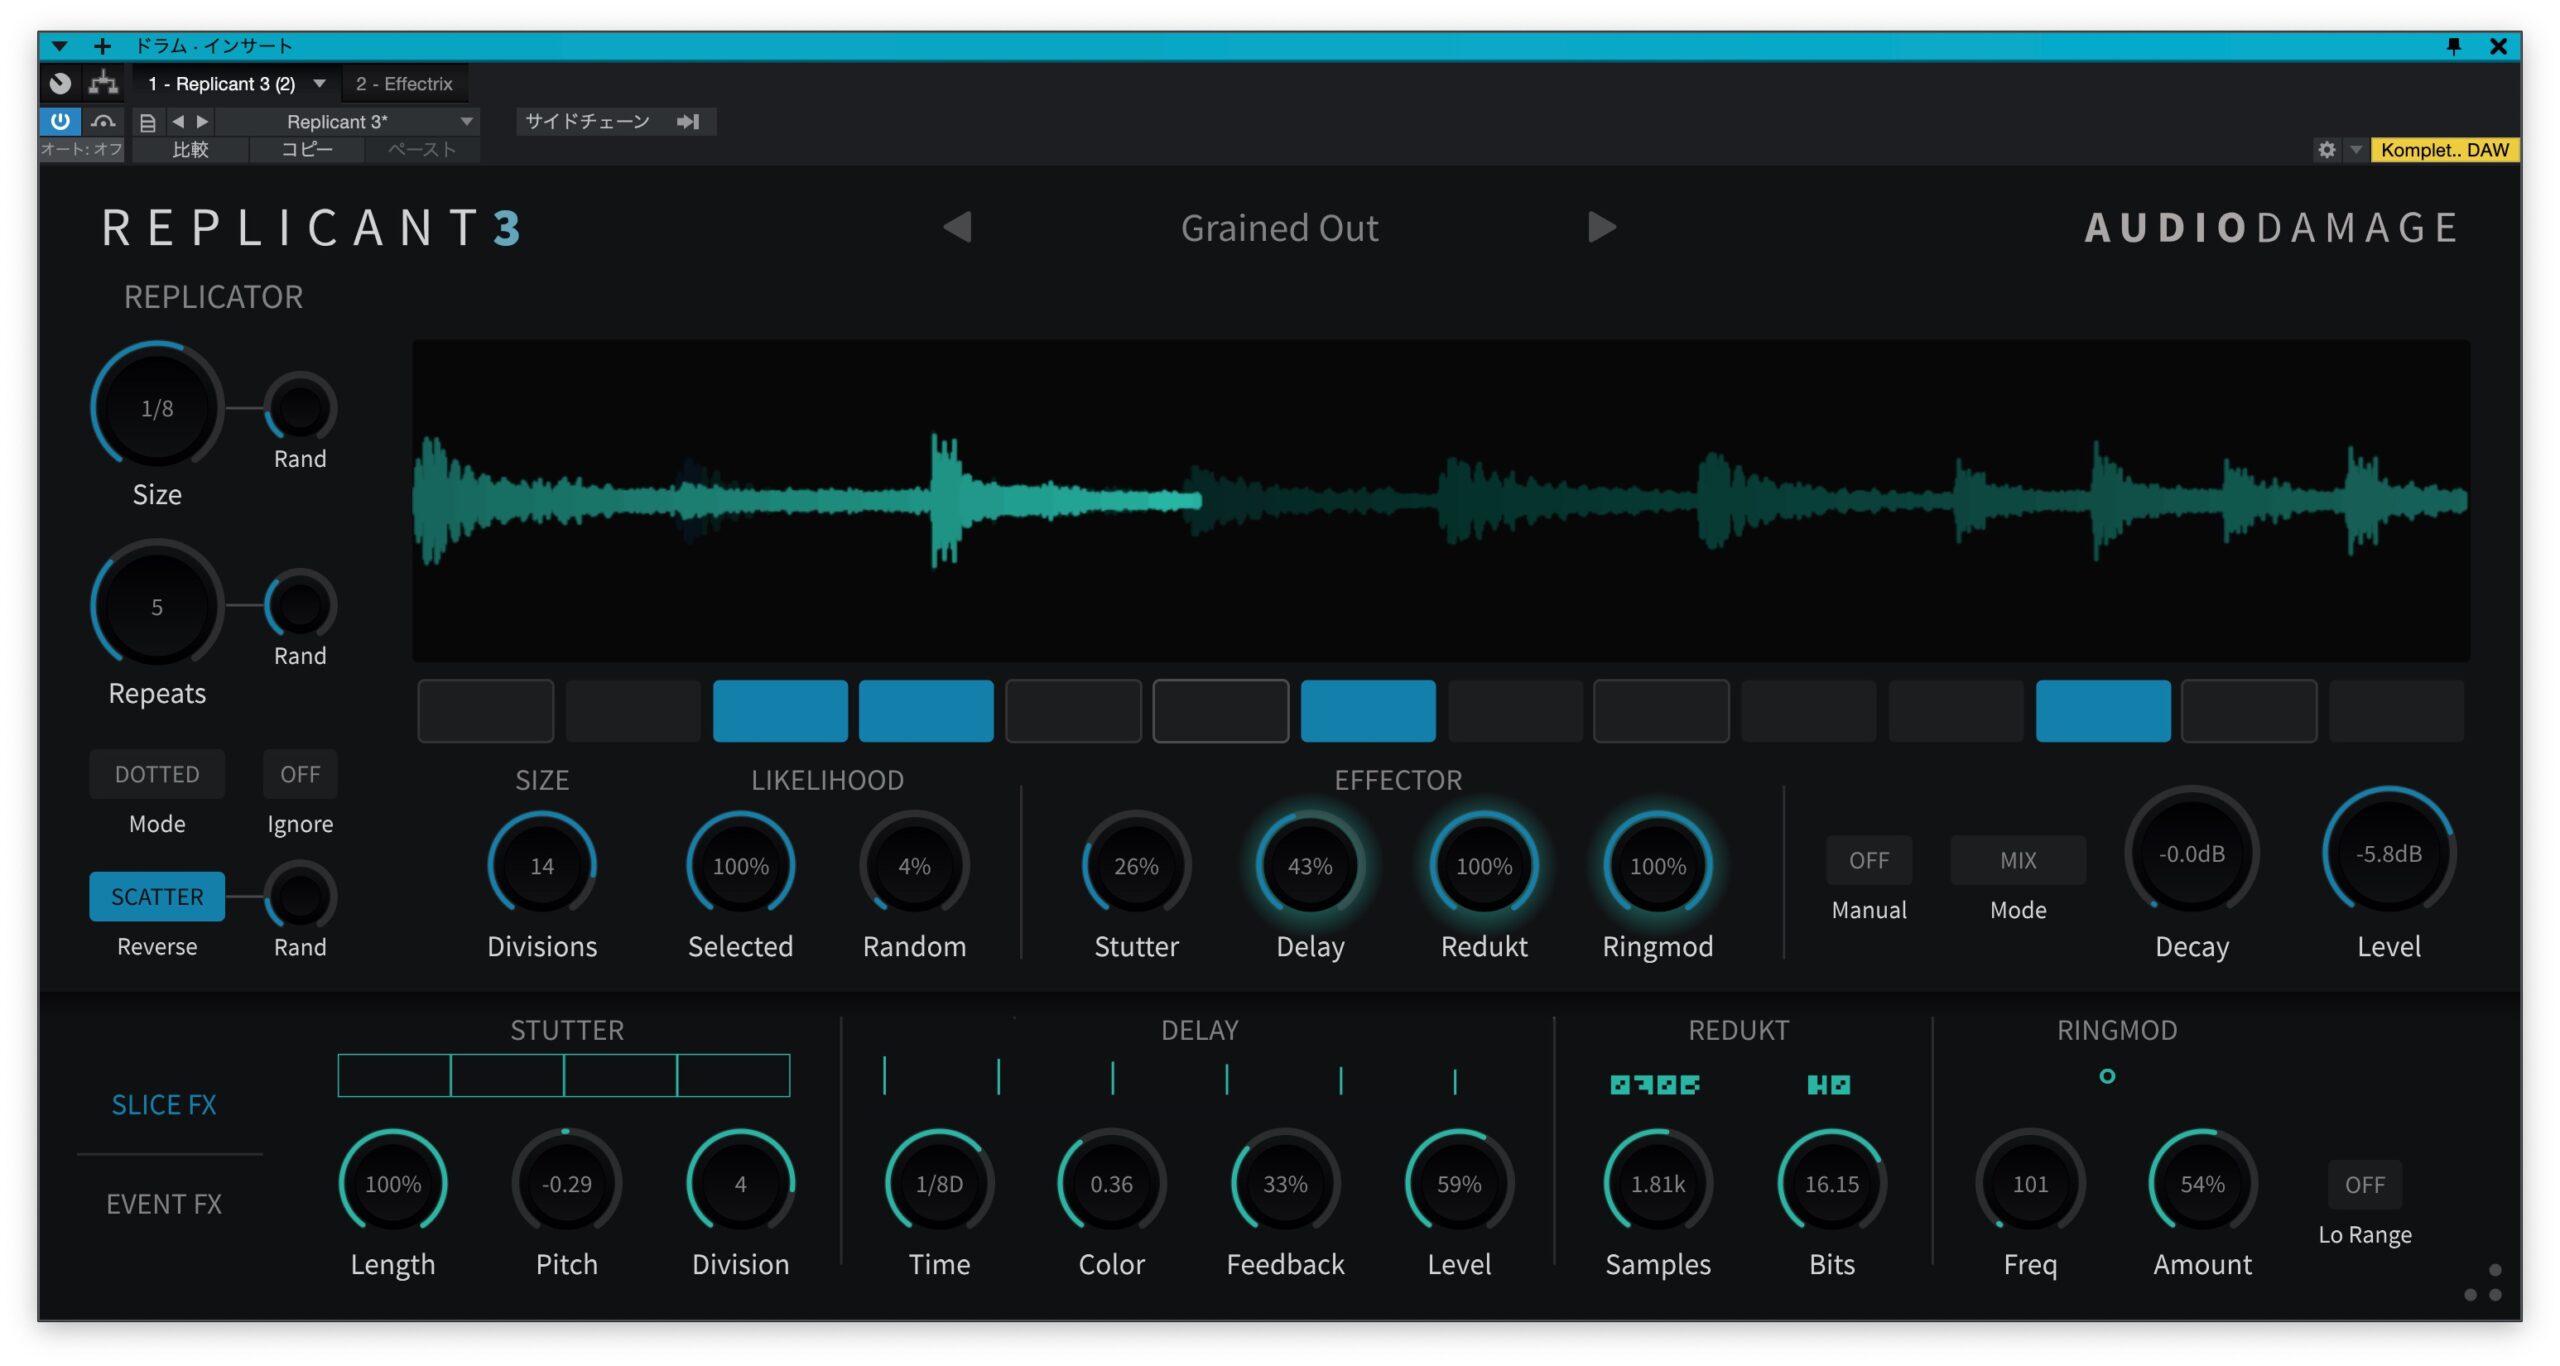
Task: Open the dropdown next to 1 - Replicant 3 (2)
Action: tap(320, 83)
